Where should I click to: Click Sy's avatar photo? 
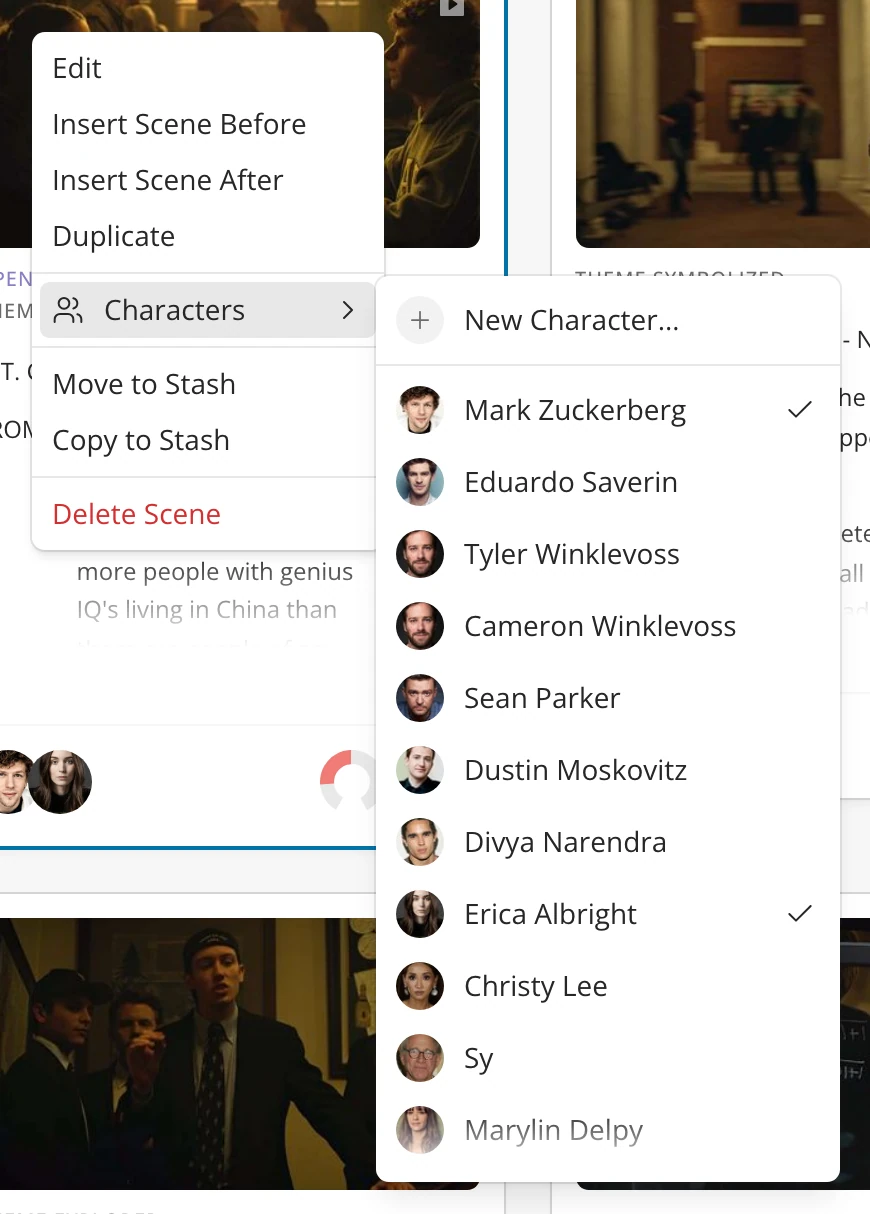(420, 1058)
